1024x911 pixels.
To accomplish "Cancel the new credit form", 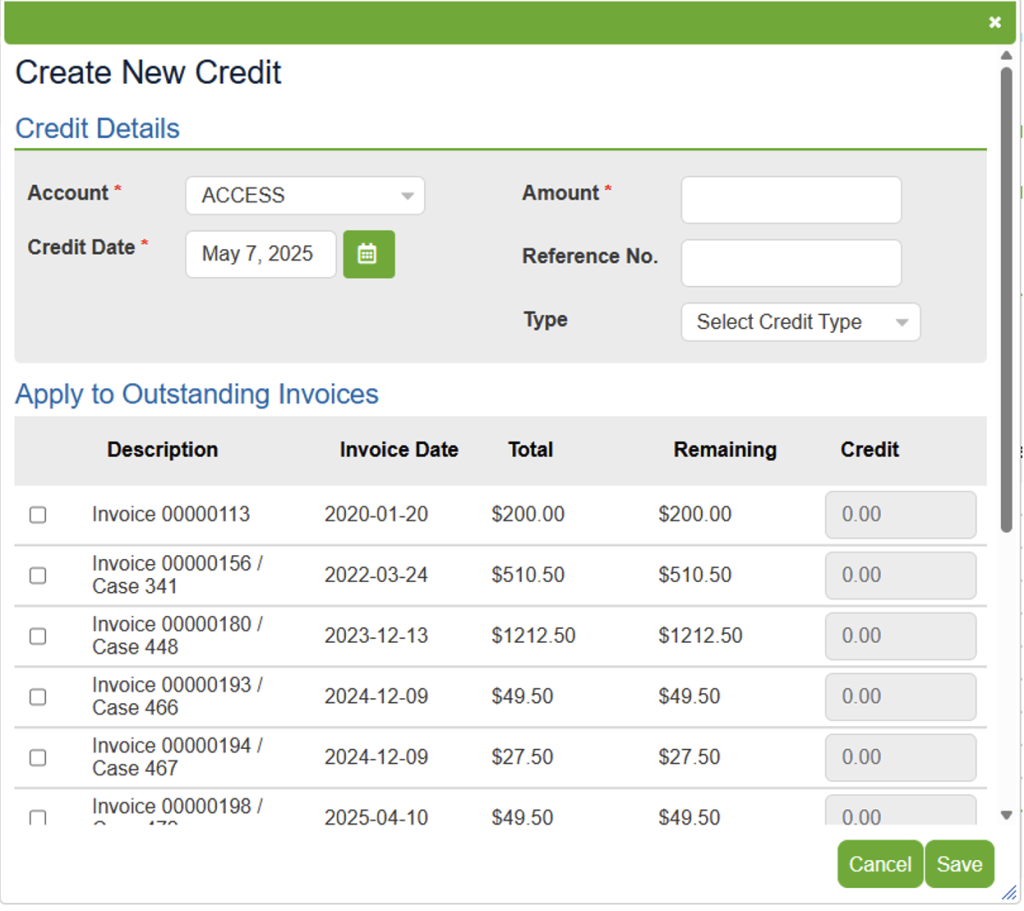I will (x=879, y=864).
